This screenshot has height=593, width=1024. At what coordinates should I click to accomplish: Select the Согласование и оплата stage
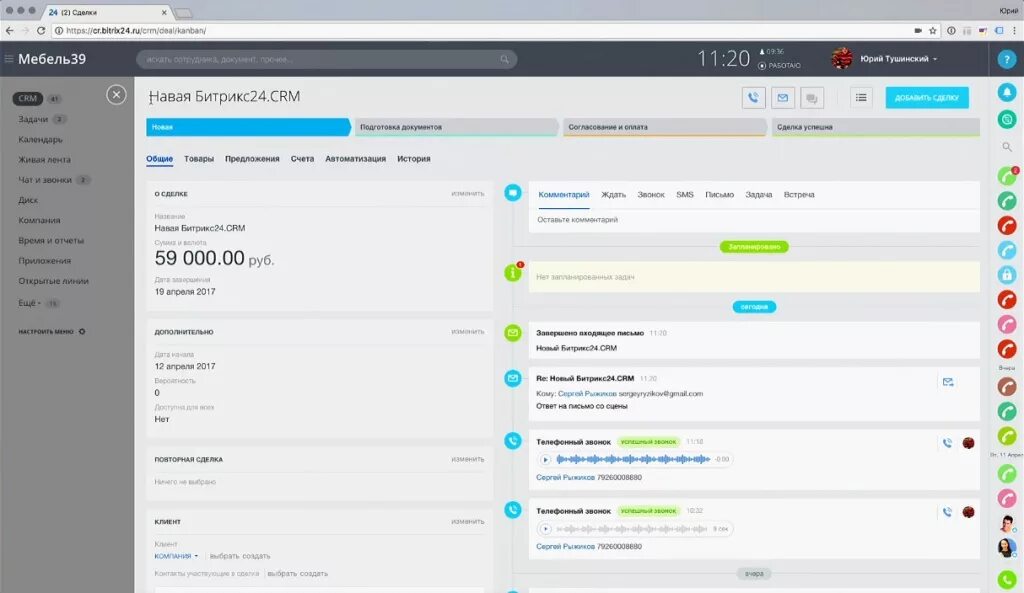(664, 127)
